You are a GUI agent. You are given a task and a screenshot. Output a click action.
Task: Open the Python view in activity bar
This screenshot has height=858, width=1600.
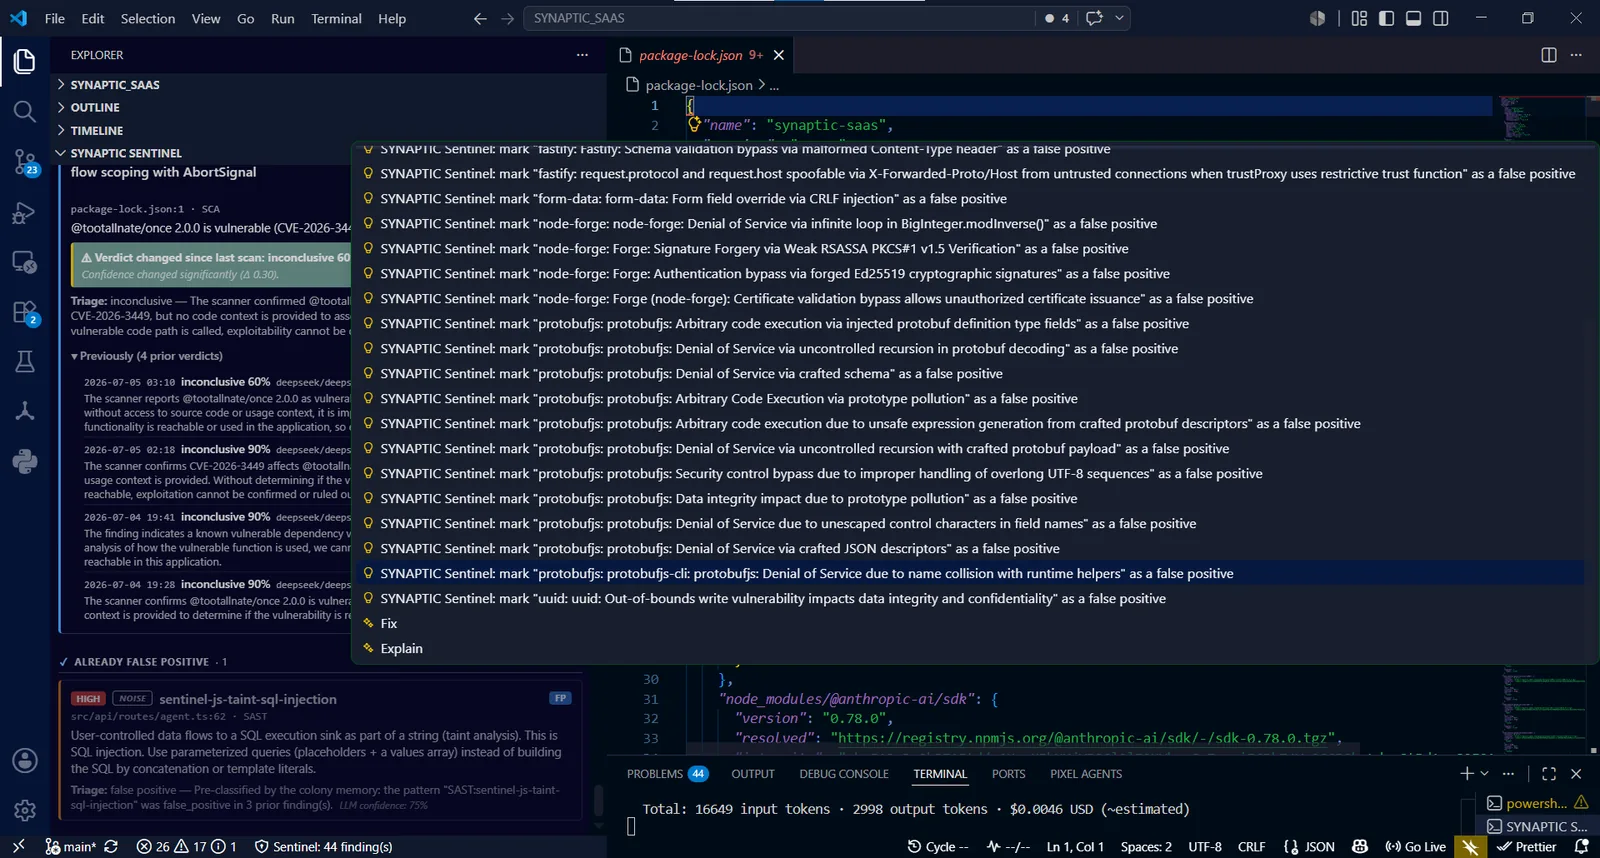click(25, 461)
